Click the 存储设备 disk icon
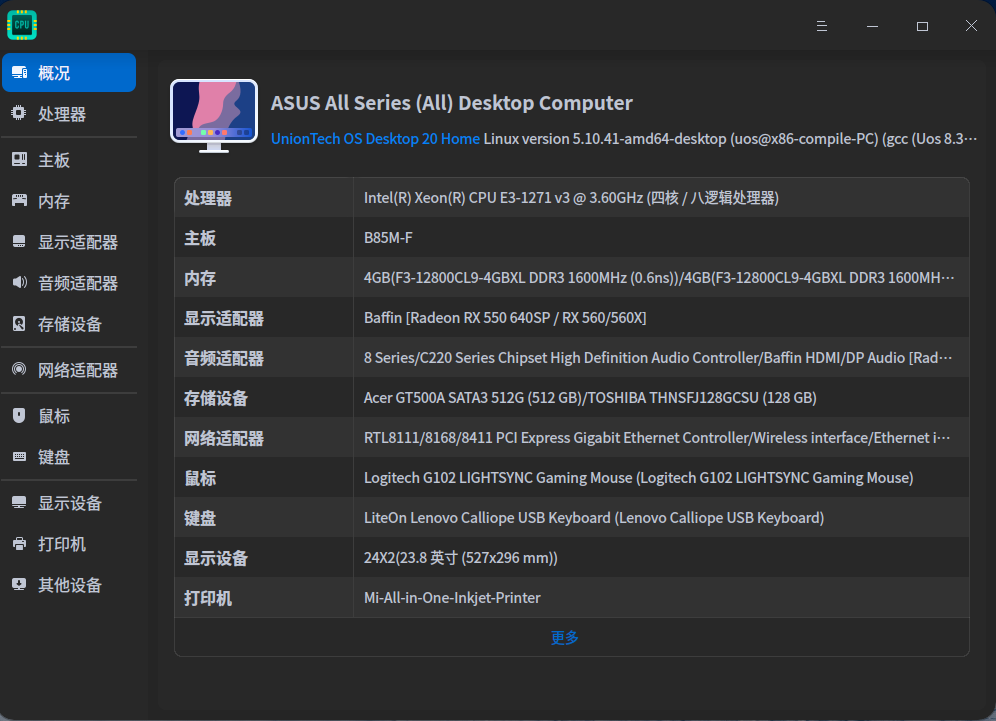 tap(19, 323)
